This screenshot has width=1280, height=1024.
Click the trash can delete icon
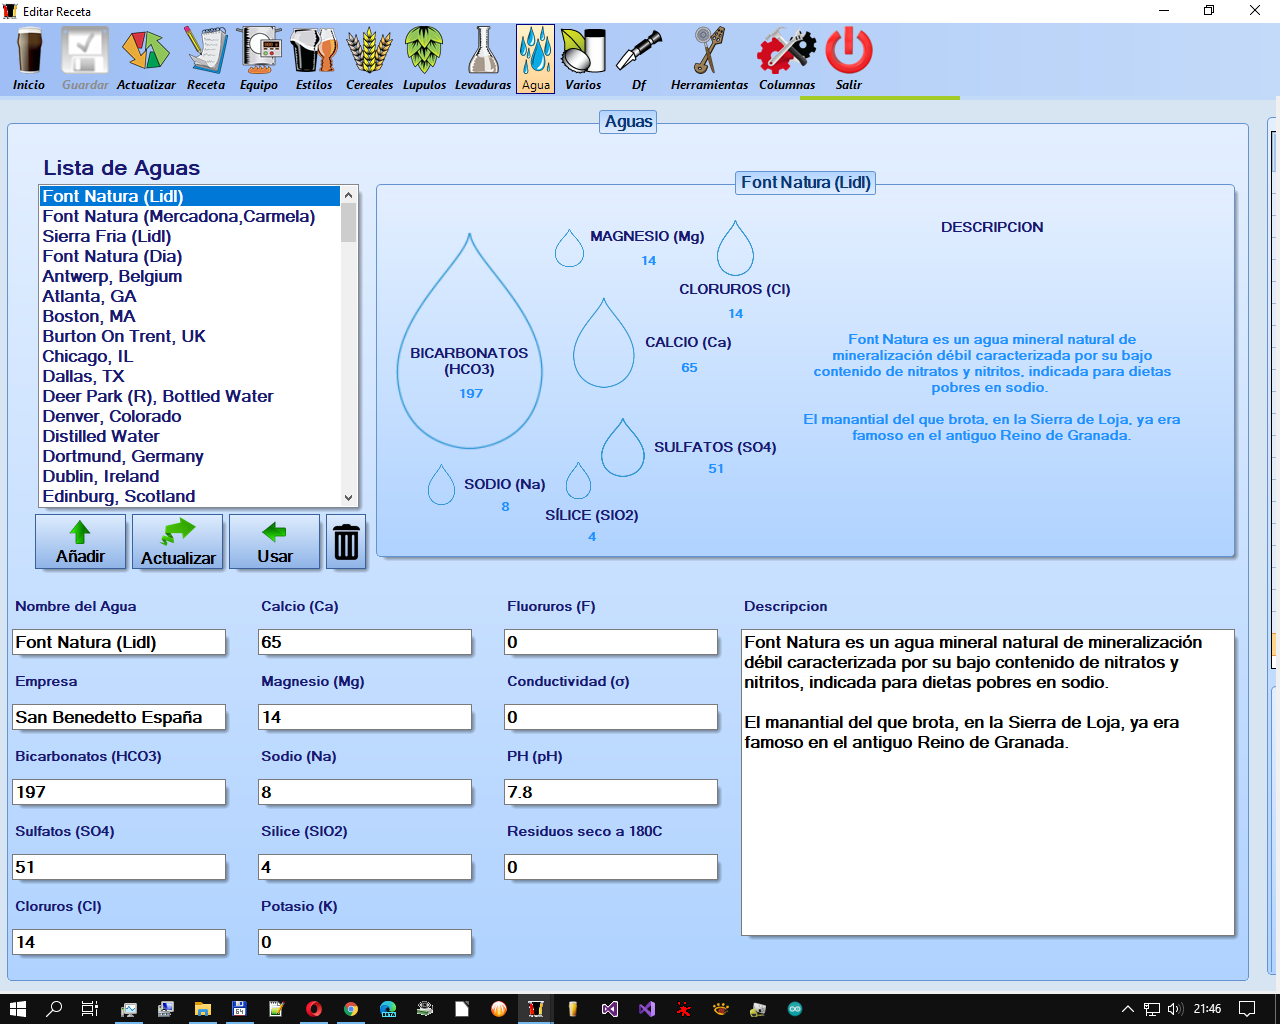pos(346,542)
